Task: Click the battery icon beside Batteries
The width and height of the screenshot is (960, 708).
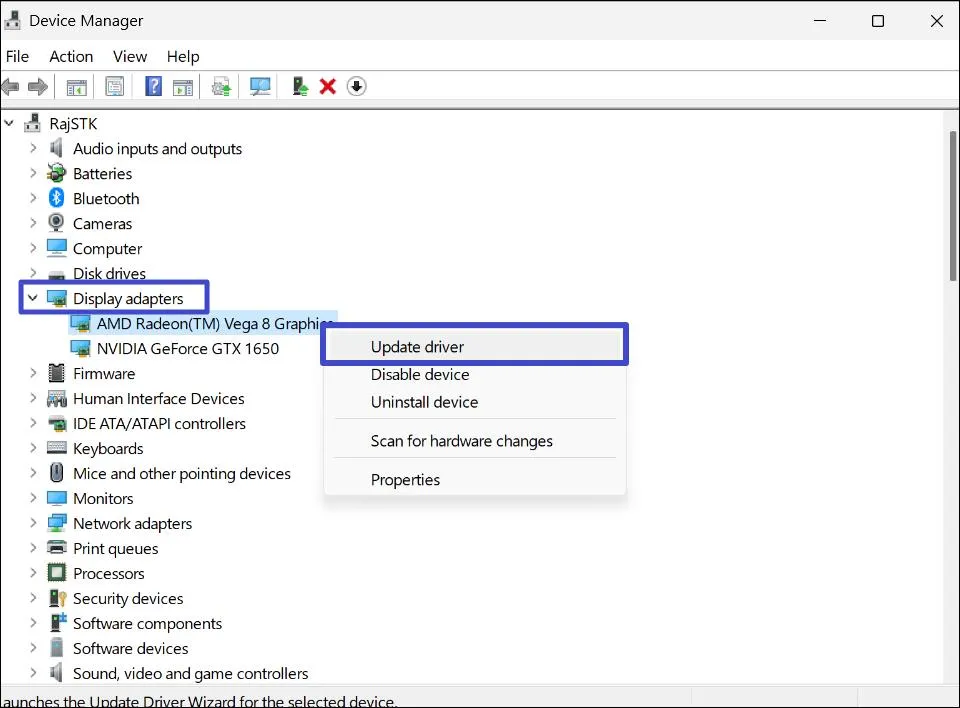Action: pos(56,173)
